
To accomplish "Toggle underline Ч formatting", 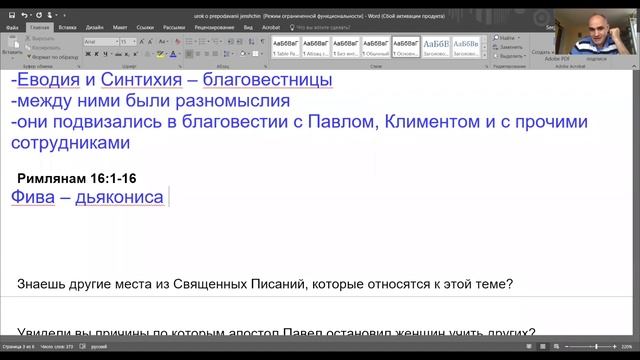I will [105, 54].
